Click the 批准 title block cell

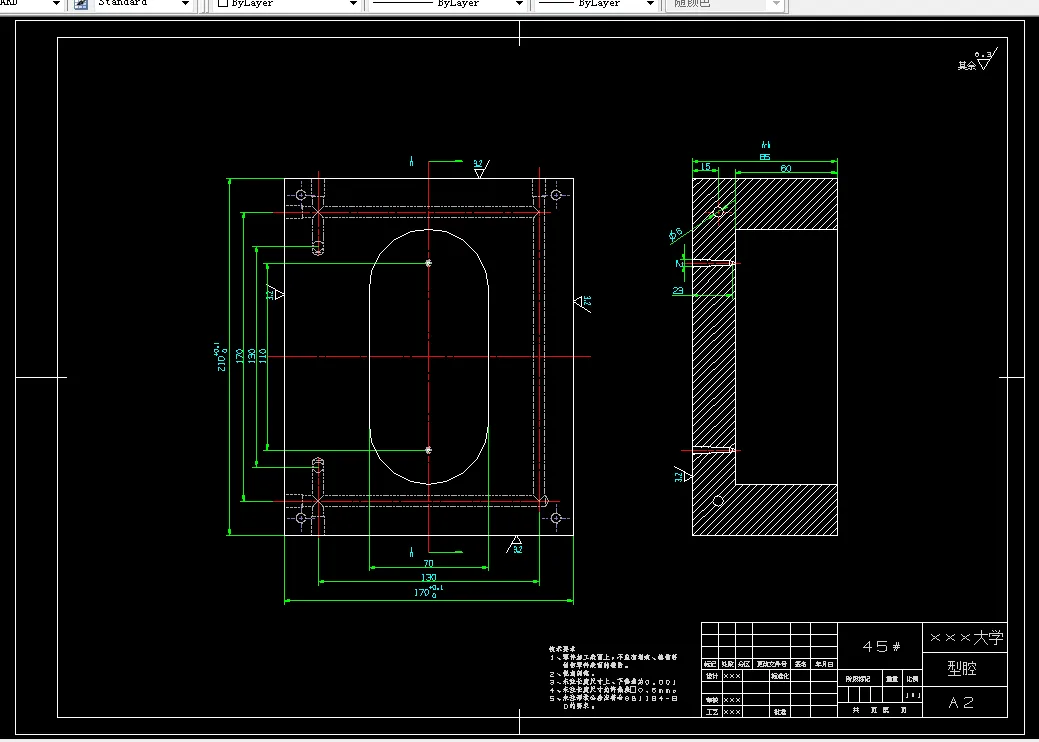(779, 712)
